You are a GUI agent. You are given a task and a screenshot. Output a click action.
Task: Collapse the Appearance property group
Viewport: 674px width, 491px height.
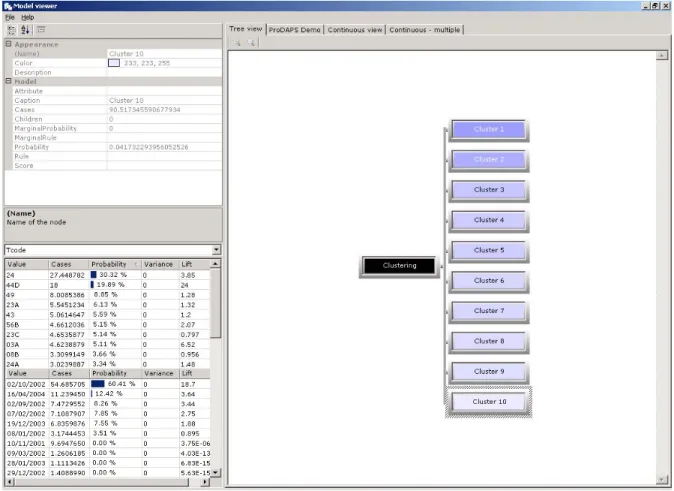click(x=8, y=44)
